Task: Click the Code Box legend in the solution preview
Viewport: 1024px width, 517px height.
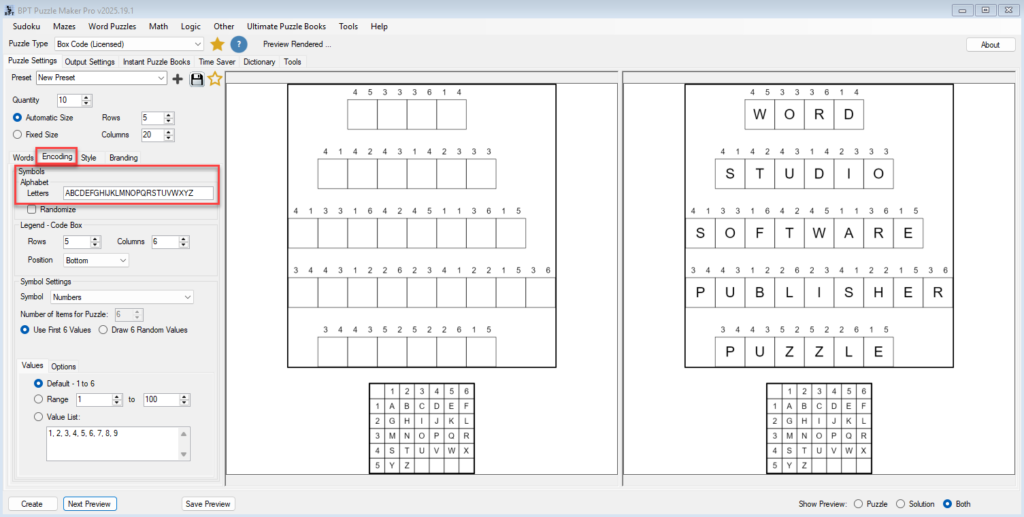Action: coord(819,428)
